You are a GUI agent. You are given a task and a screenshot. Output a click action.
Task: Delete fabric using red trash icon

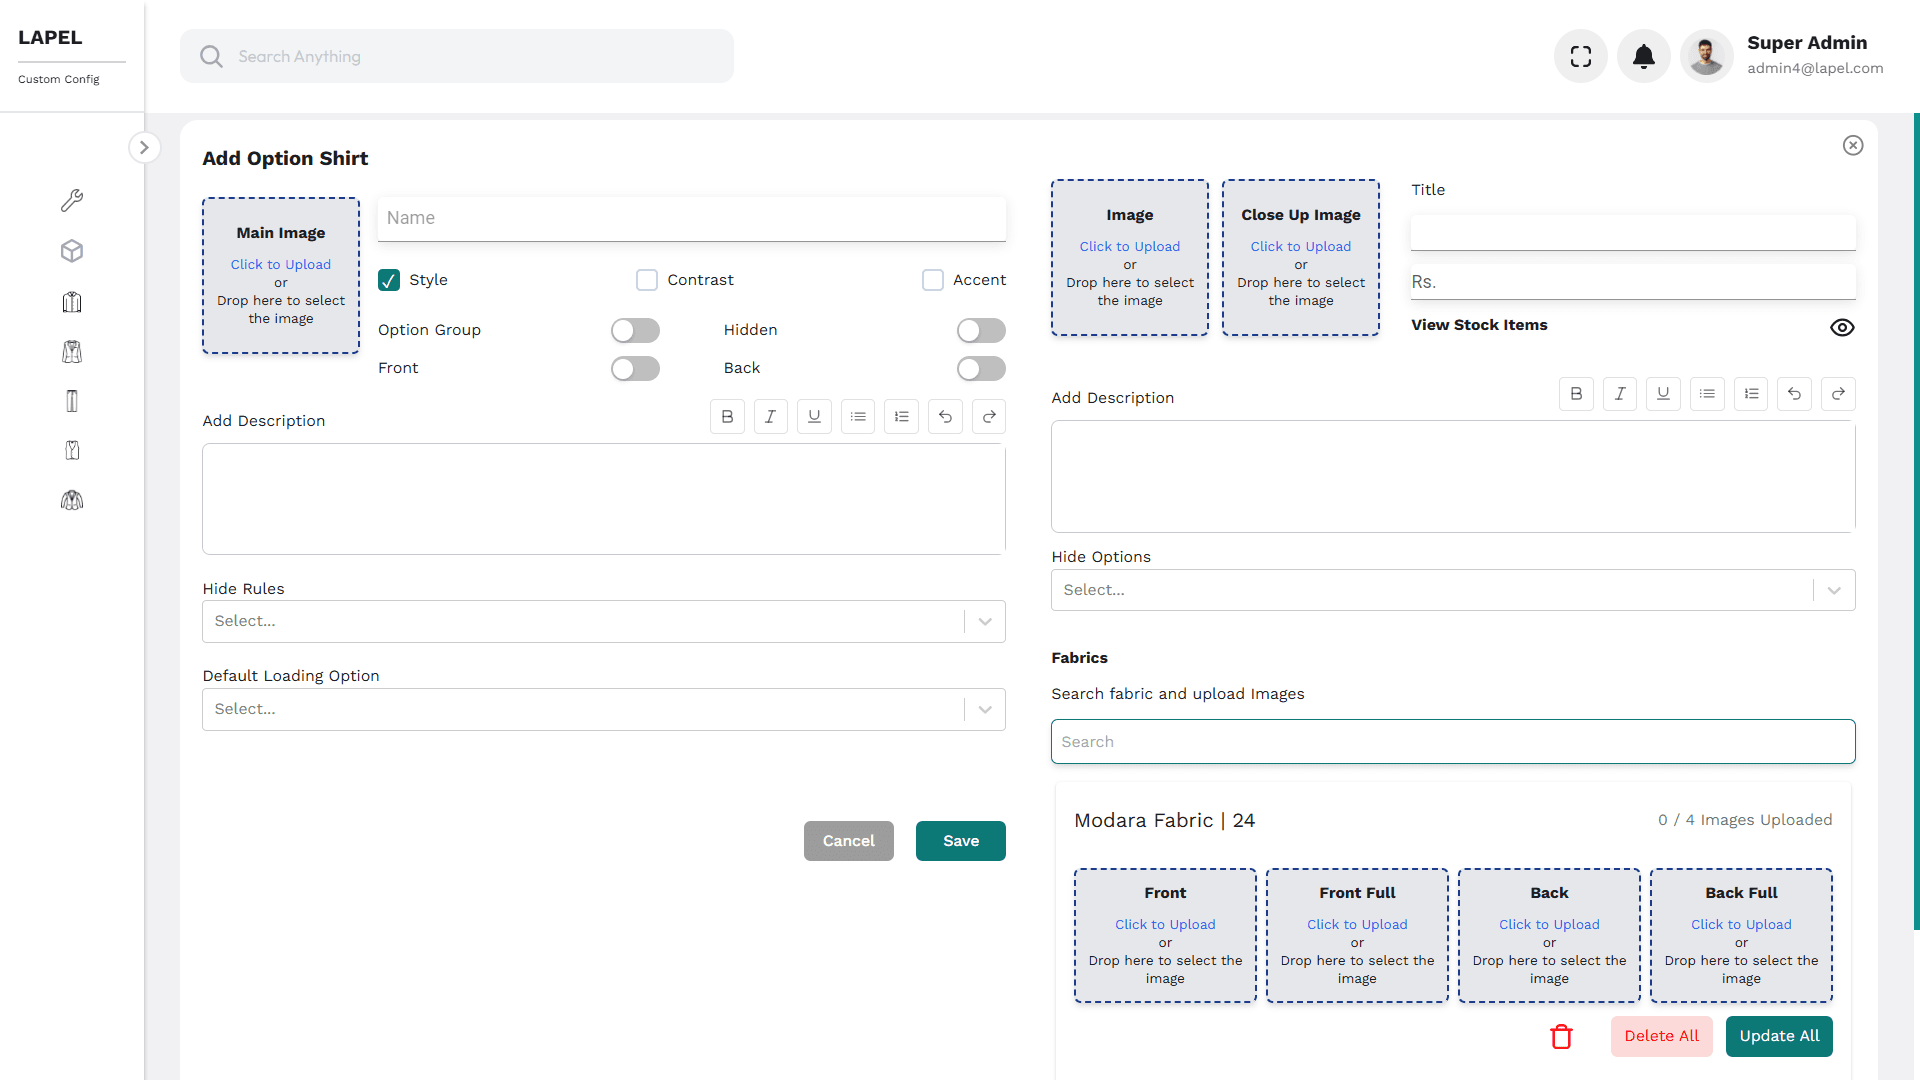[1561, 1036]
